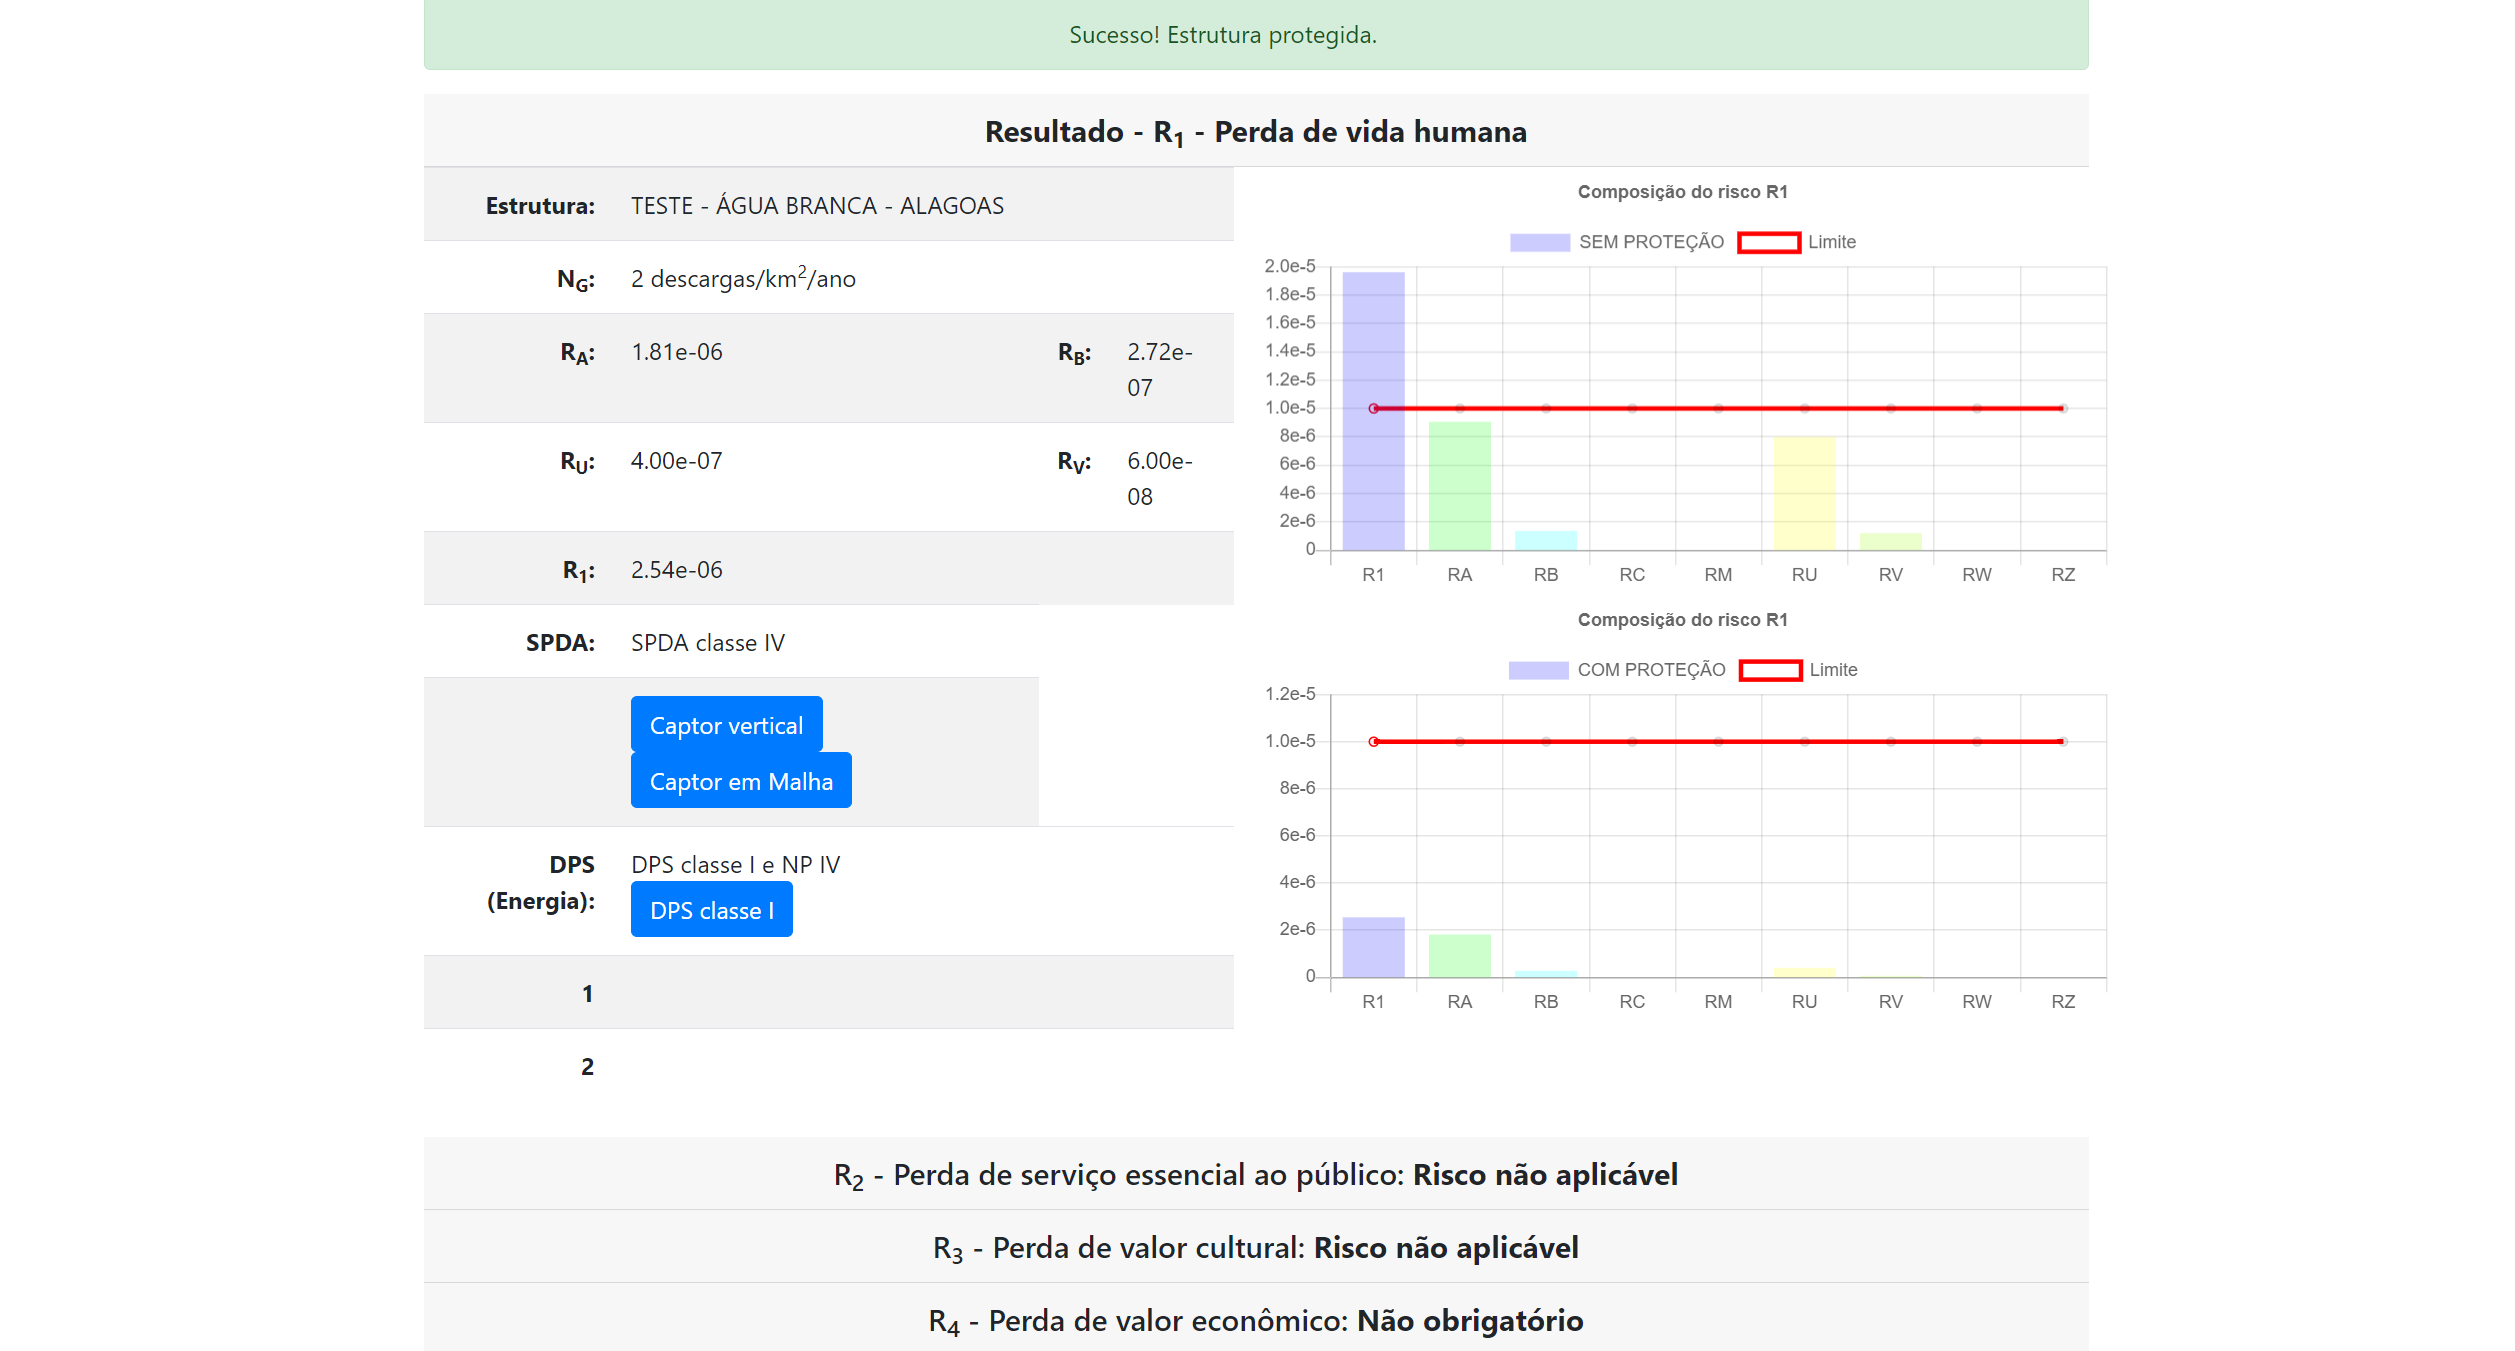Select the R2 Perda de serviço essencial row

(1255, 1174)
